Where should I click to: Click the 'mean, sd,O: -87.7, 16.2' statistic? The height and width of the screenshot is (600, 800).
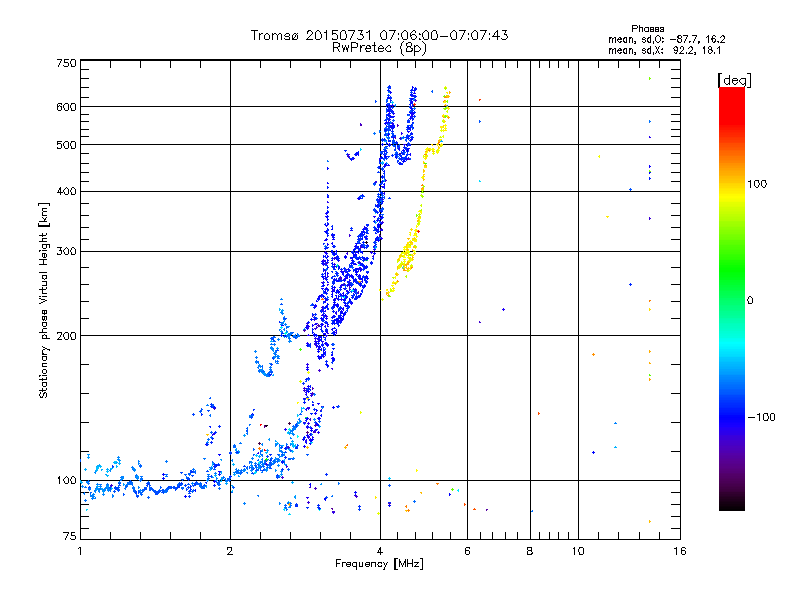[x=666, y=40]
